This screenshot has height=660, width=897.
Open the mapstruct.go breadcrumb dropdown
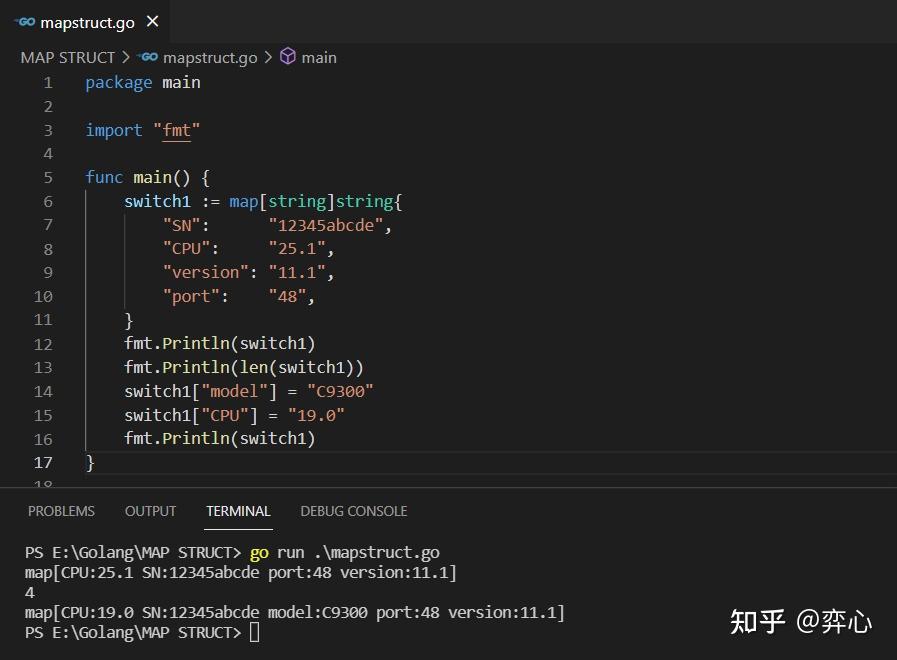tap(209, 57)
